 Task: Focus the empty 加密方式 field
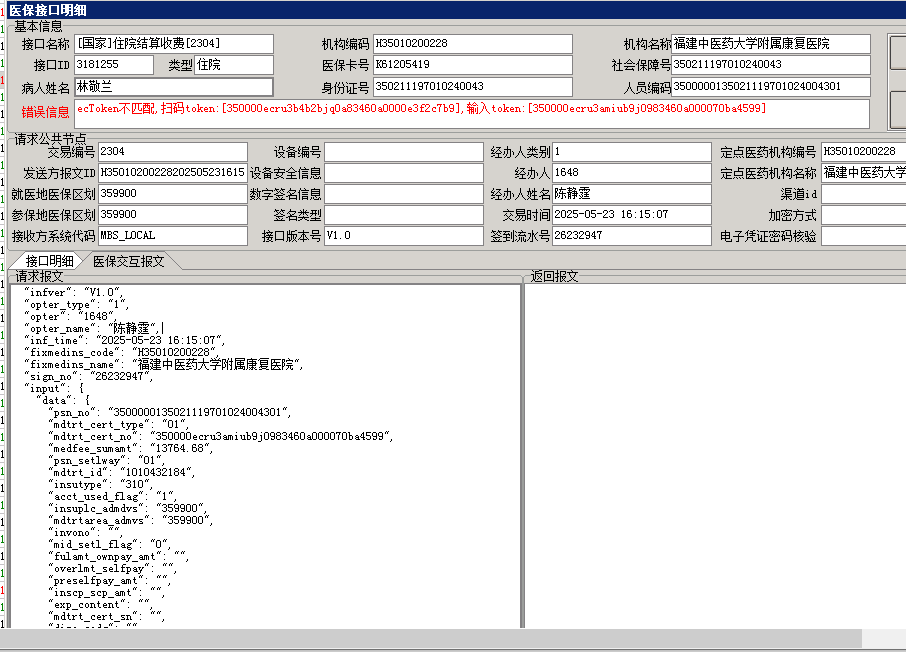[x=863, y=214]
